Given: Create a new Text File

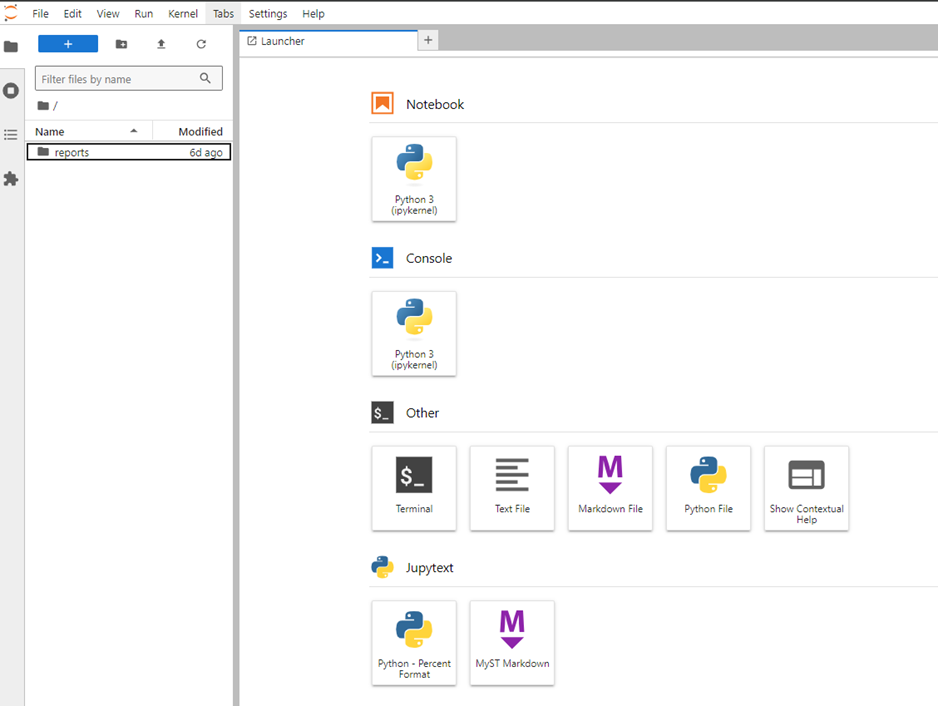Looking at the screenshot, I should coord(512,488).
